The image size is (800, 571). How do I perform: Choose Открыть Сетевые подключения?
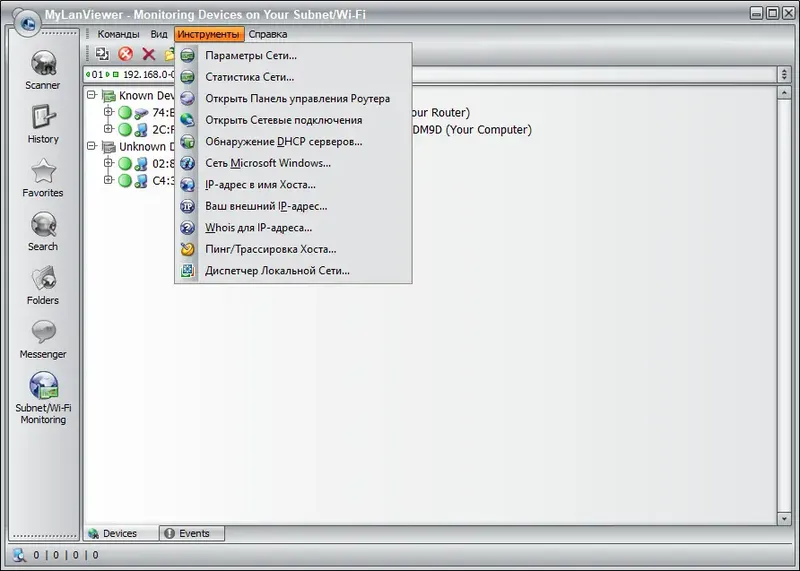coord(293,120)
